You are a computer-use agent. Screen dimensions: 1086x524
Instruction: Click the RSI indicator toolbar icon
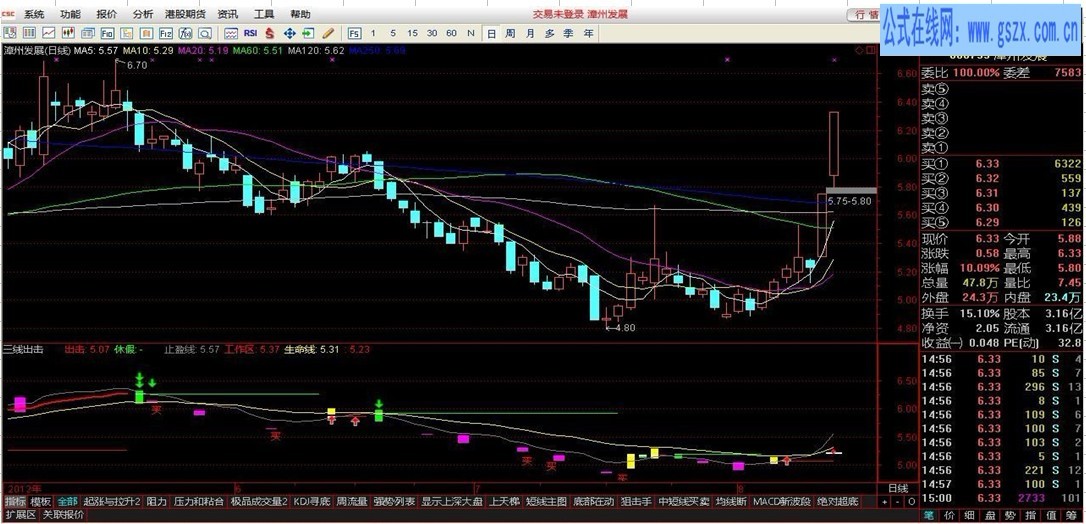click(x=251, y=33)
